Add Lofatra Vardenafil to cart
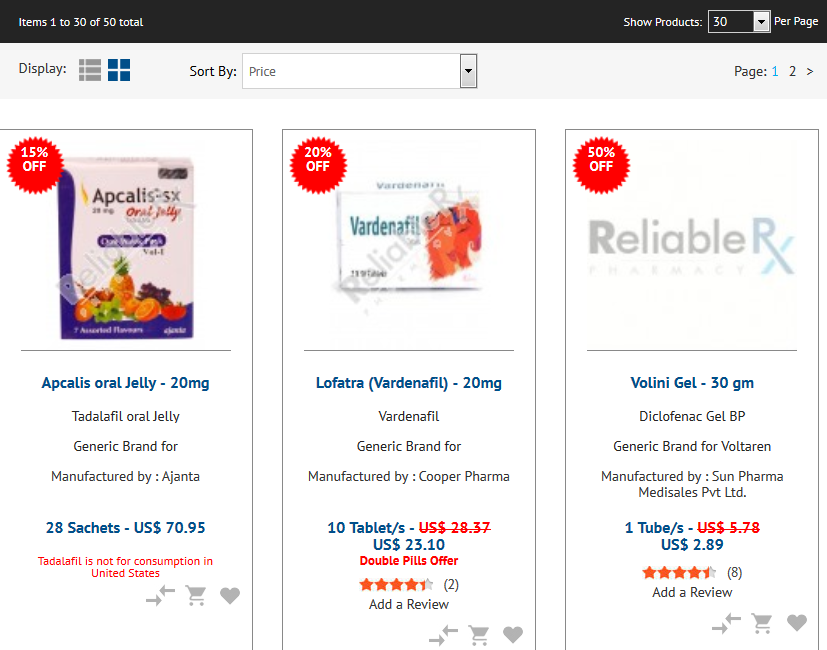The image size is (827, 650). pos(479,635)
